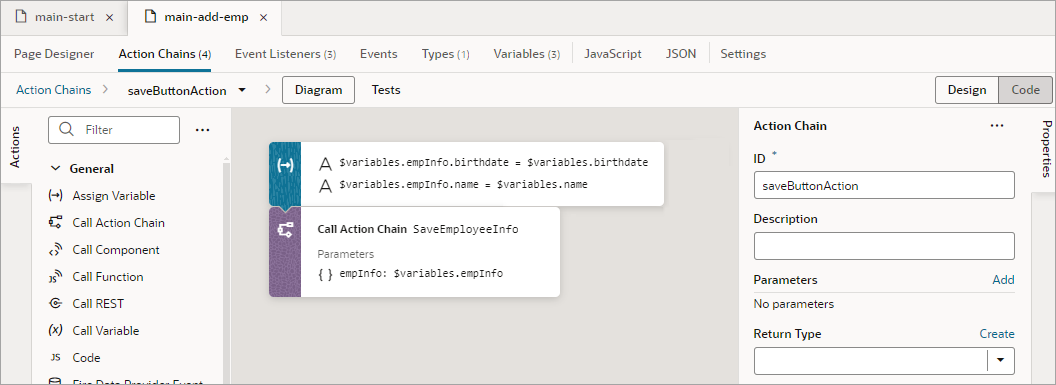Open the Events tab

(378, 54)
